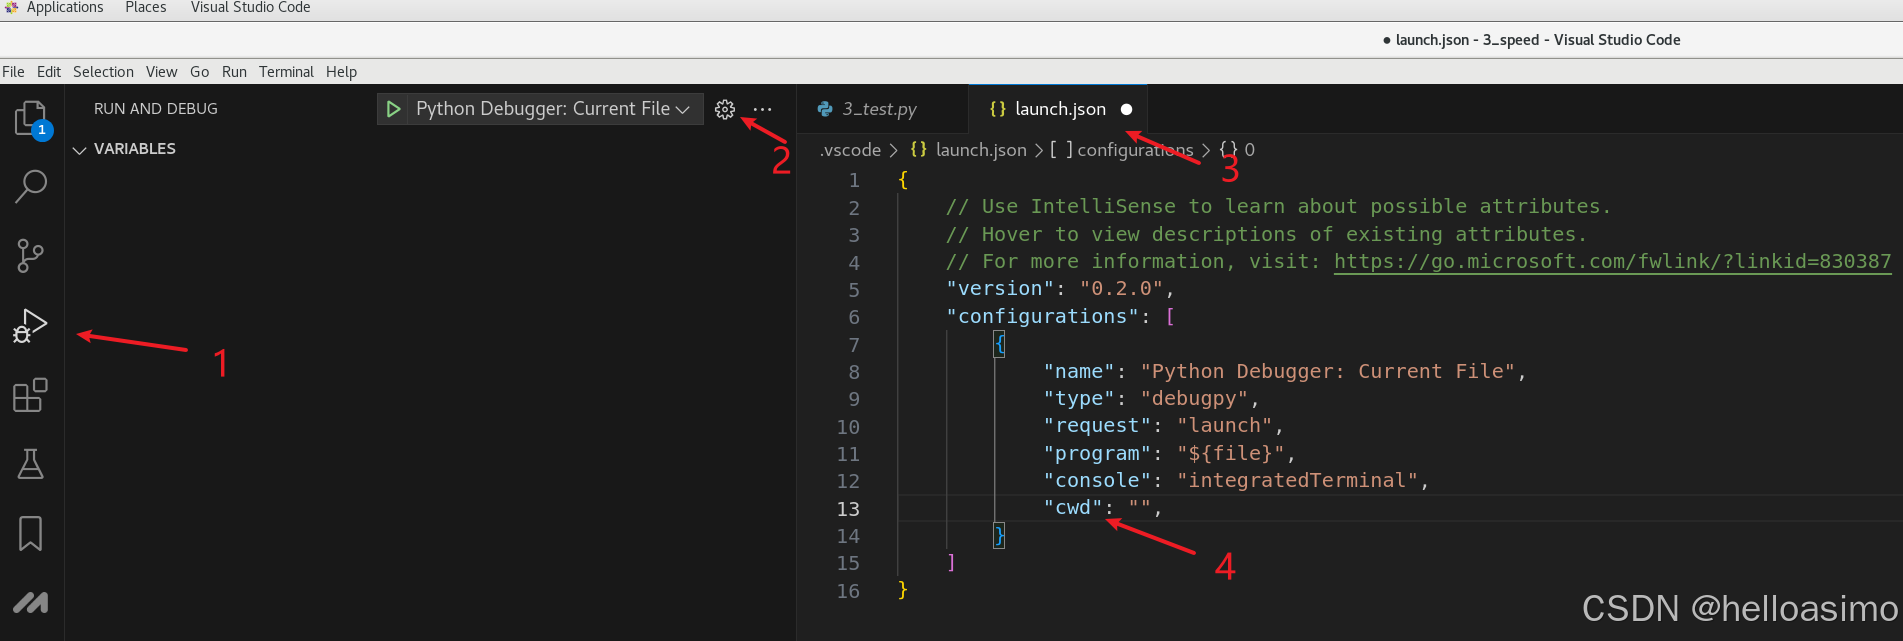Open the Terminal menu
This screenshot has height=641, width=1903.
click(286, 72)
